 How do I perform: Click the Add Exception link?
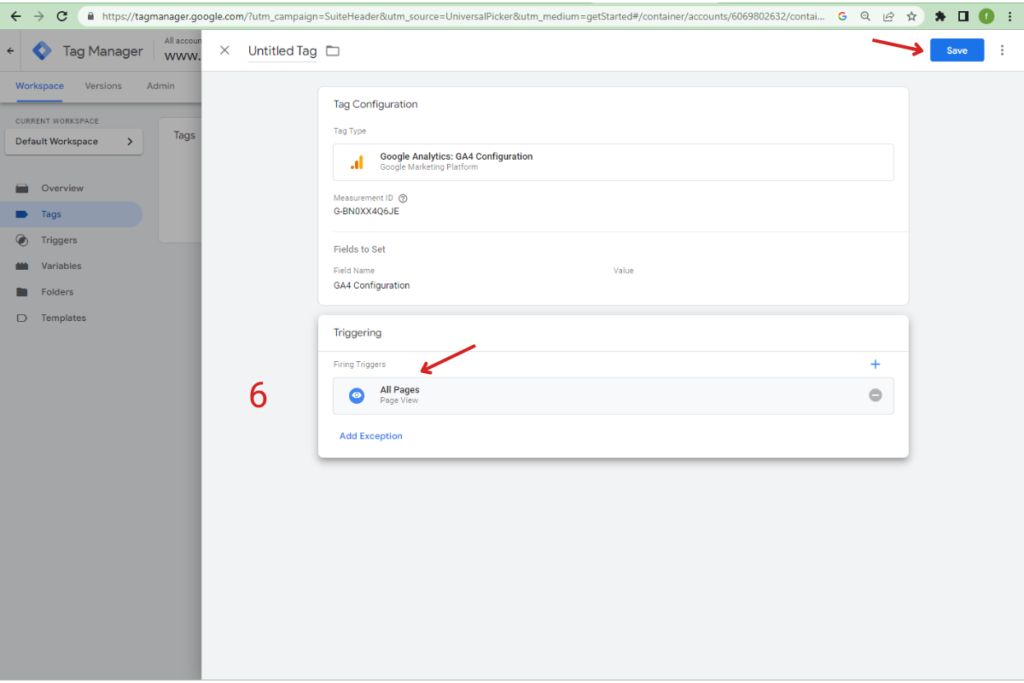click(371, 436)
